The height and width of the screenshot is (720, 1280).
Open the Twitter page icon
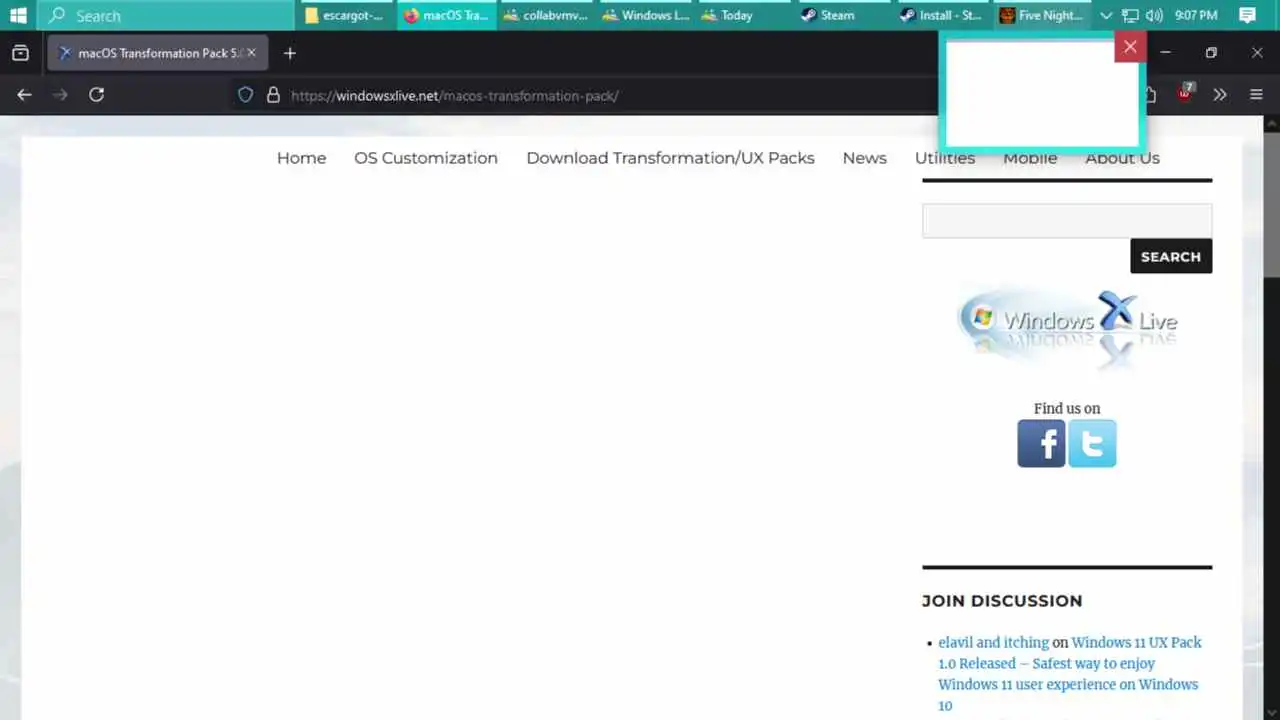(1092, 443)
